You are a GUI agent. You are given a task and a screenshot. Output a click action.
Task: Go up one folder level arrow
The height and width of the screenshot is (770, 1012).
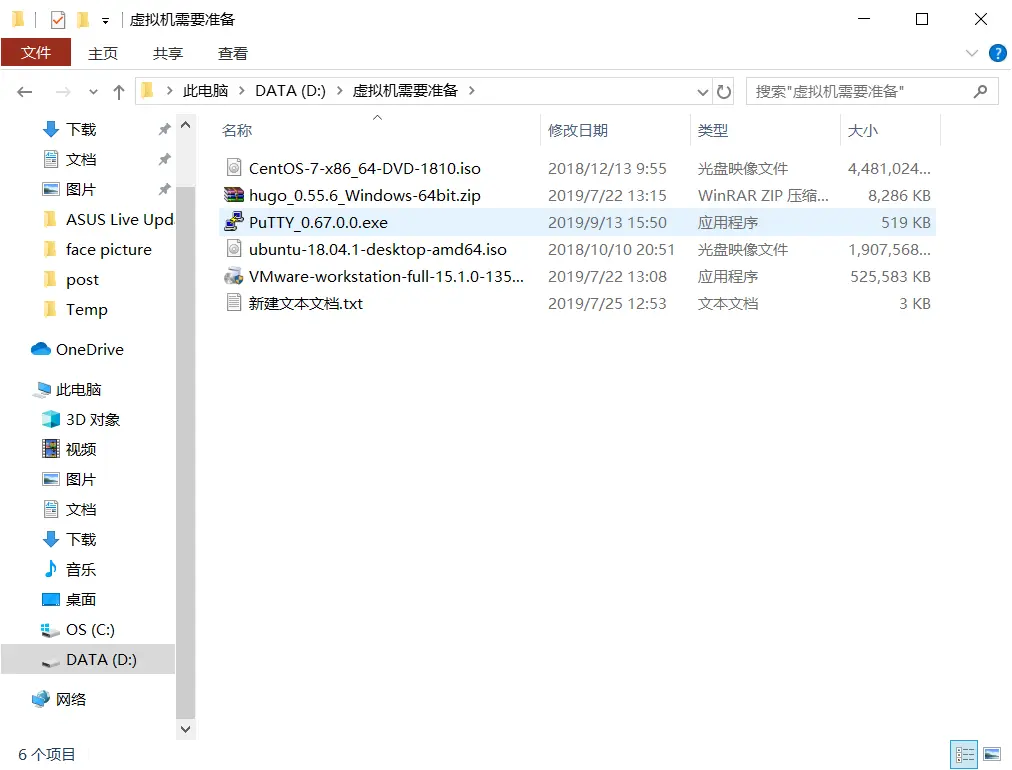119,92
